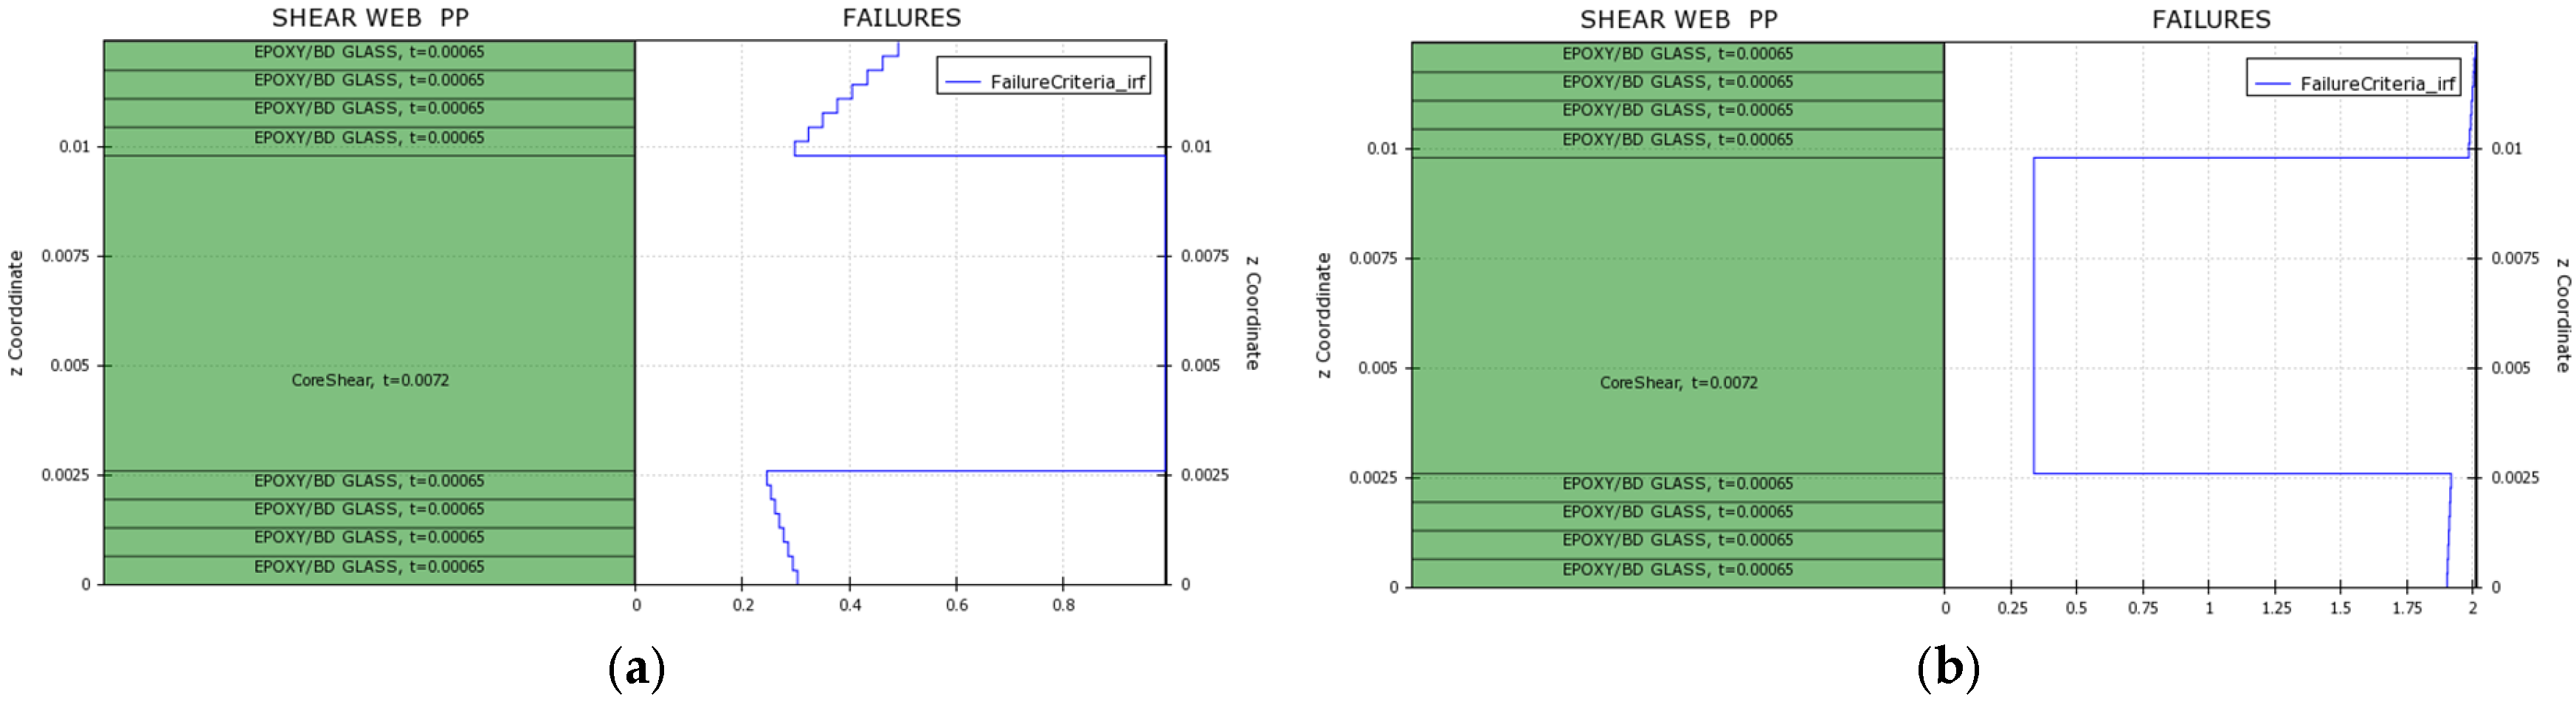Click the SHEAR WEB PP title of plot (b)

pos(1678,20)
